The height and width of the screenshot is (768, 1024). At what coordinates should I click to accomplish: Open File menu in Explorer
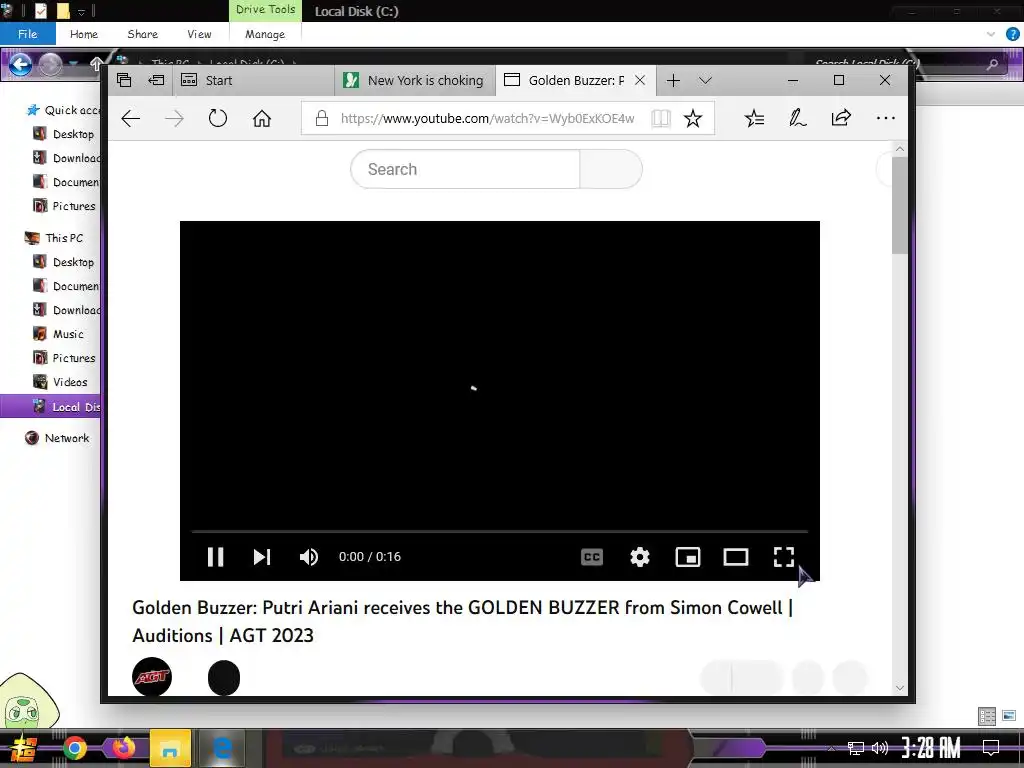point(27,34)
